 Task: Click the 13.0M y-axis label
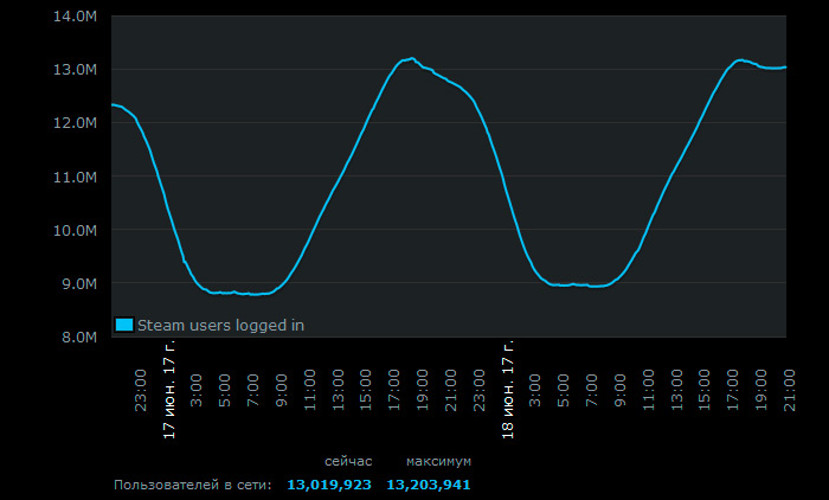(x=75, y=70)
